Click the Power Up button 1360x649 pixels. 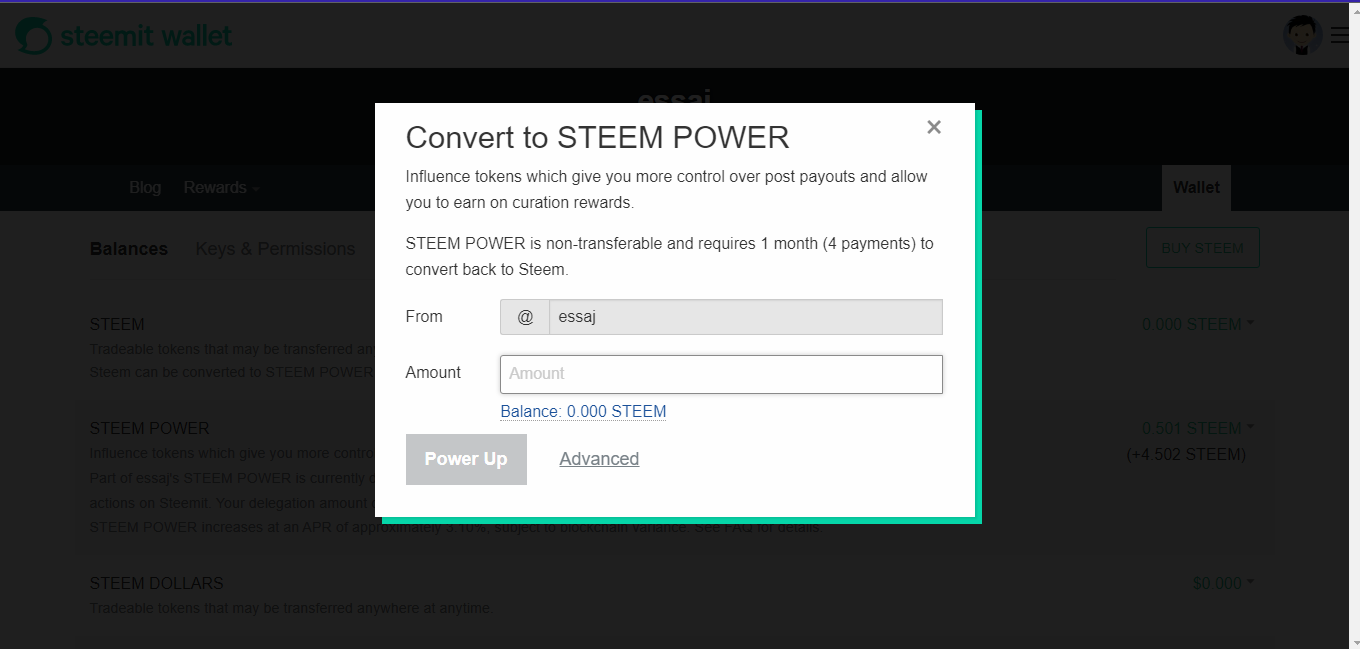(466, 459)
